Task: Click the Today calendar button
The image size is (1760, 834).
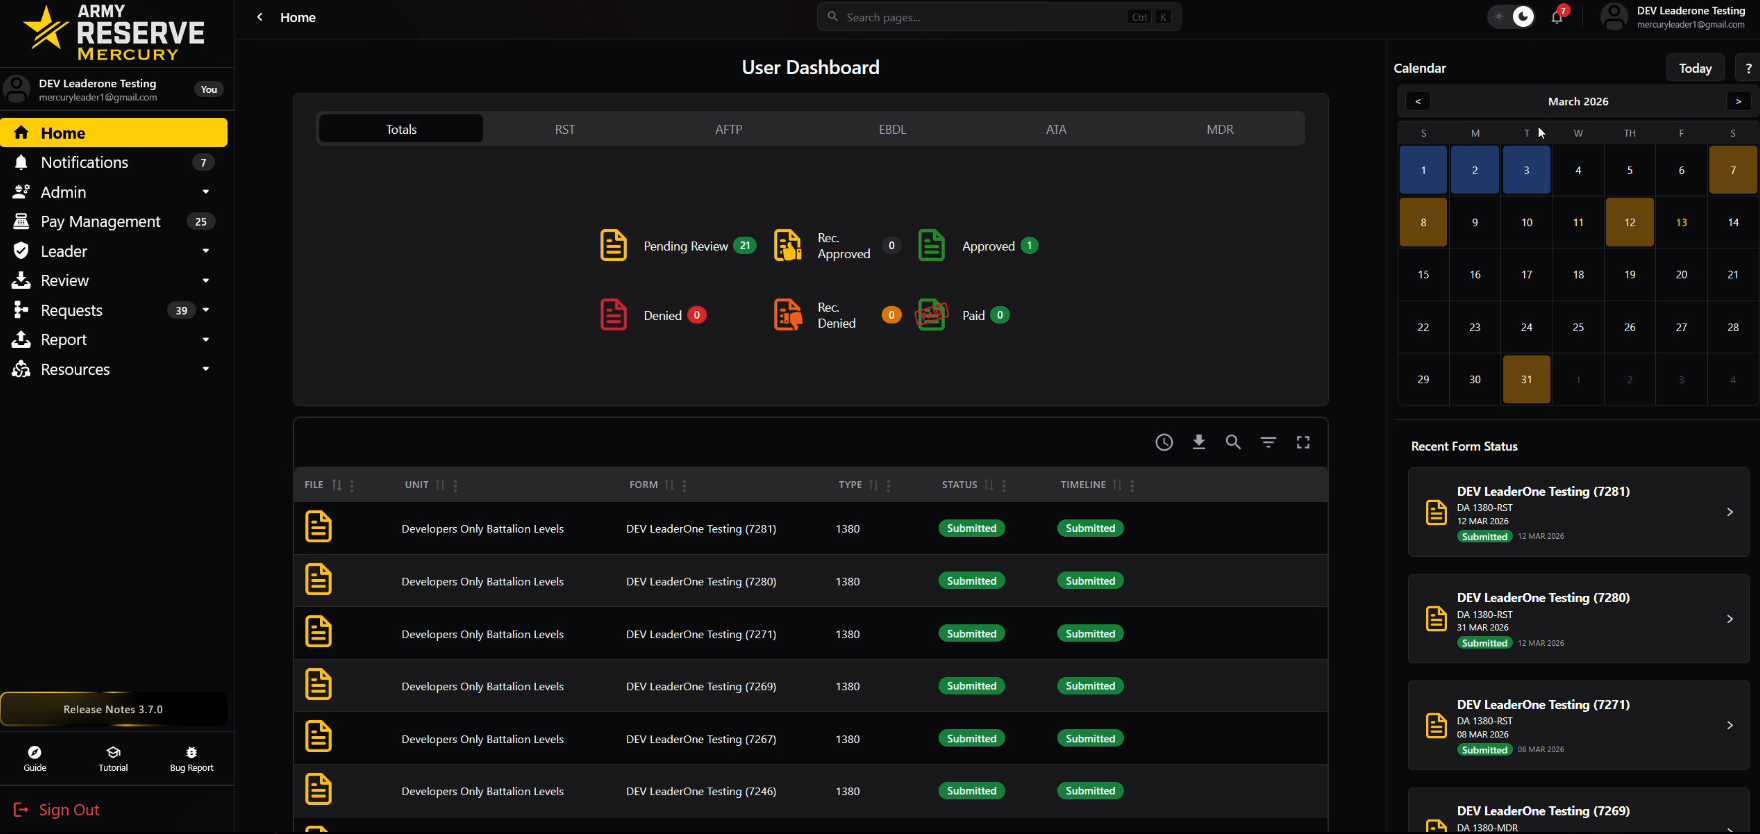Action: point(1695,68)
